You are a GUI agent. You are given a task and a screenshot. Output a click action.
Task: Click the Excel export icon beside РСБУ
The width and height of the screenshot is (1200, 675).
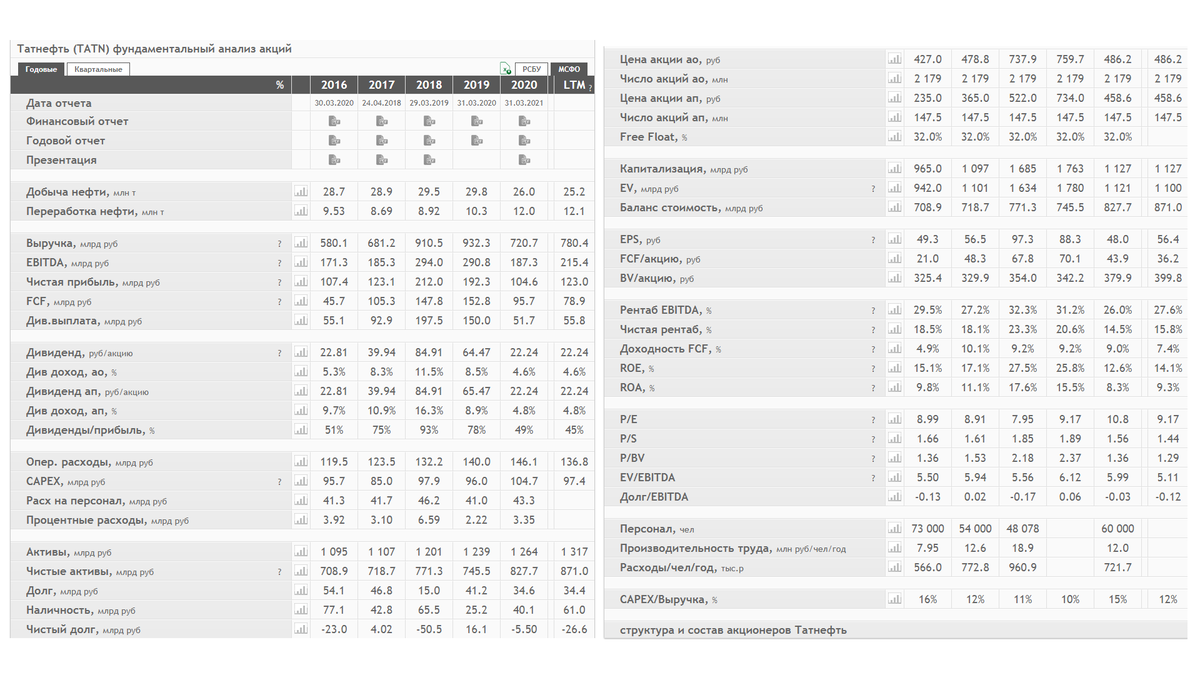pyautogui.click(x=507, y=69)
